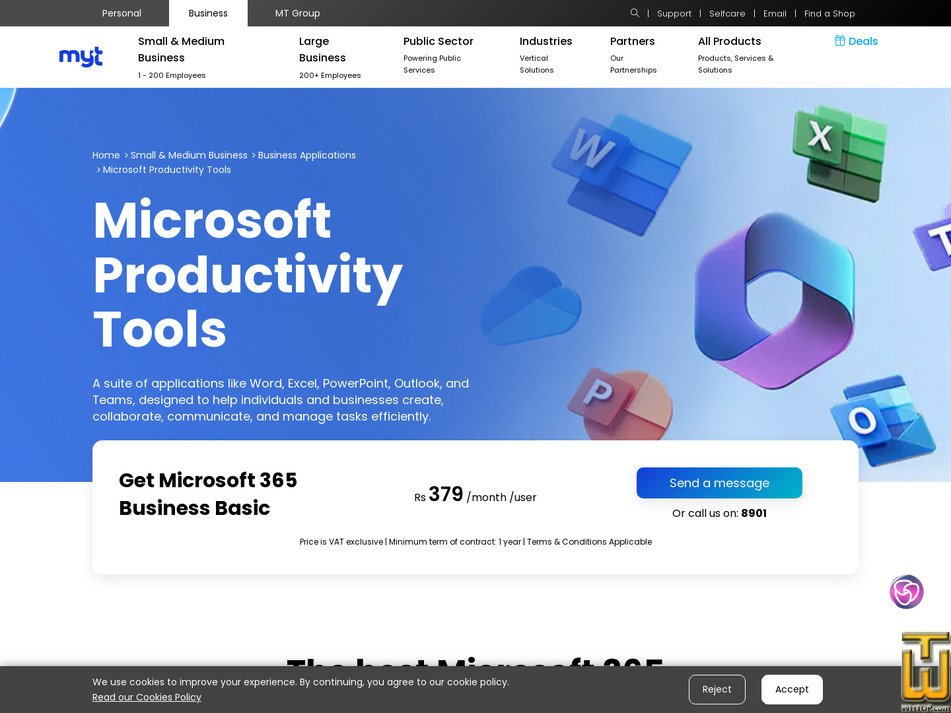The image size is (951, 713).
Task: Open the floating chat assistant icon
Action: click(x=906, y=592)
